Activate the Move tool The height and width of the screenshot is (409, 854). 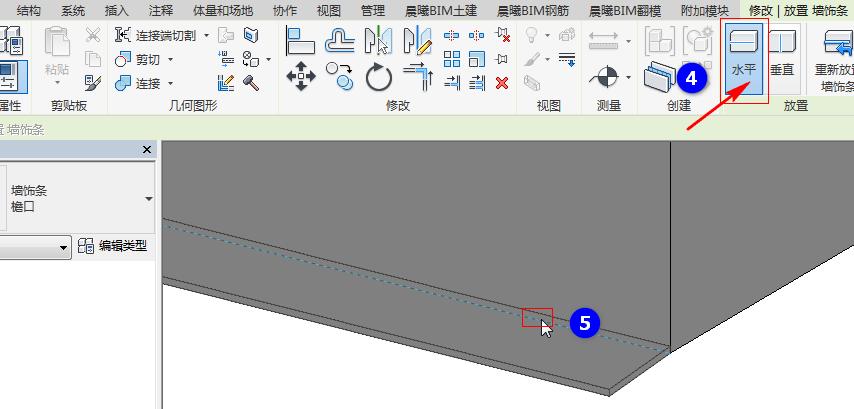[301, 76]
